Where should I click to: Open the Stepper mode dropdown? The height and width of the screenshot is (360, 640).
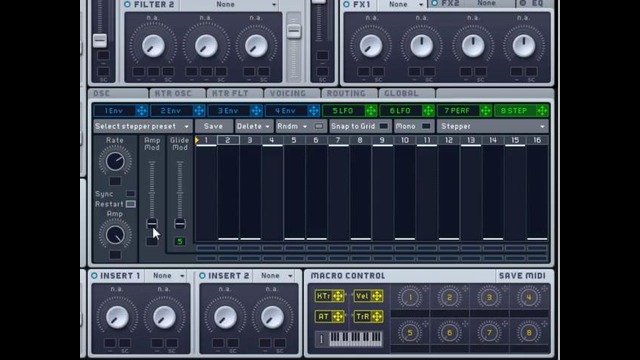tap(493, 127)
